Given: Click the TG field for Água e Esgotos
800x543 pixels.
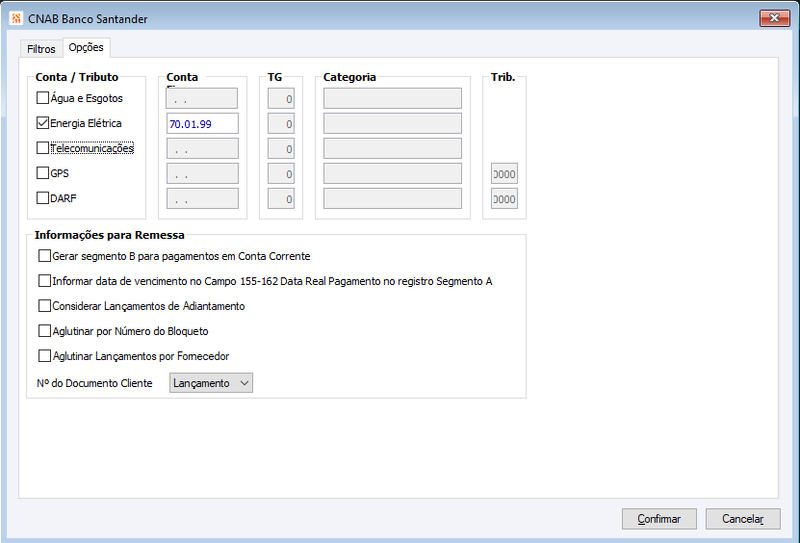Looking at the screenshot, I should tap(281, 98).
